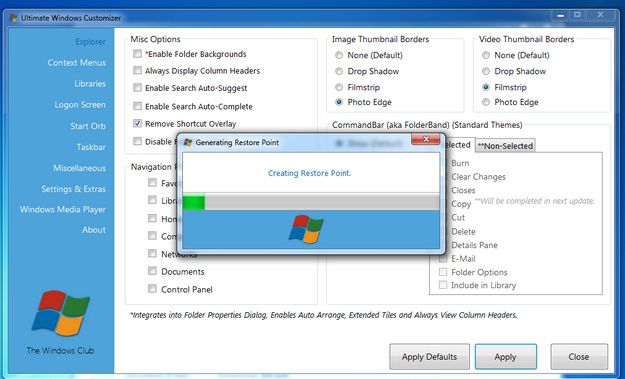
Task: Select Filmstrip for image thumbnail borders
Action: 339,87
